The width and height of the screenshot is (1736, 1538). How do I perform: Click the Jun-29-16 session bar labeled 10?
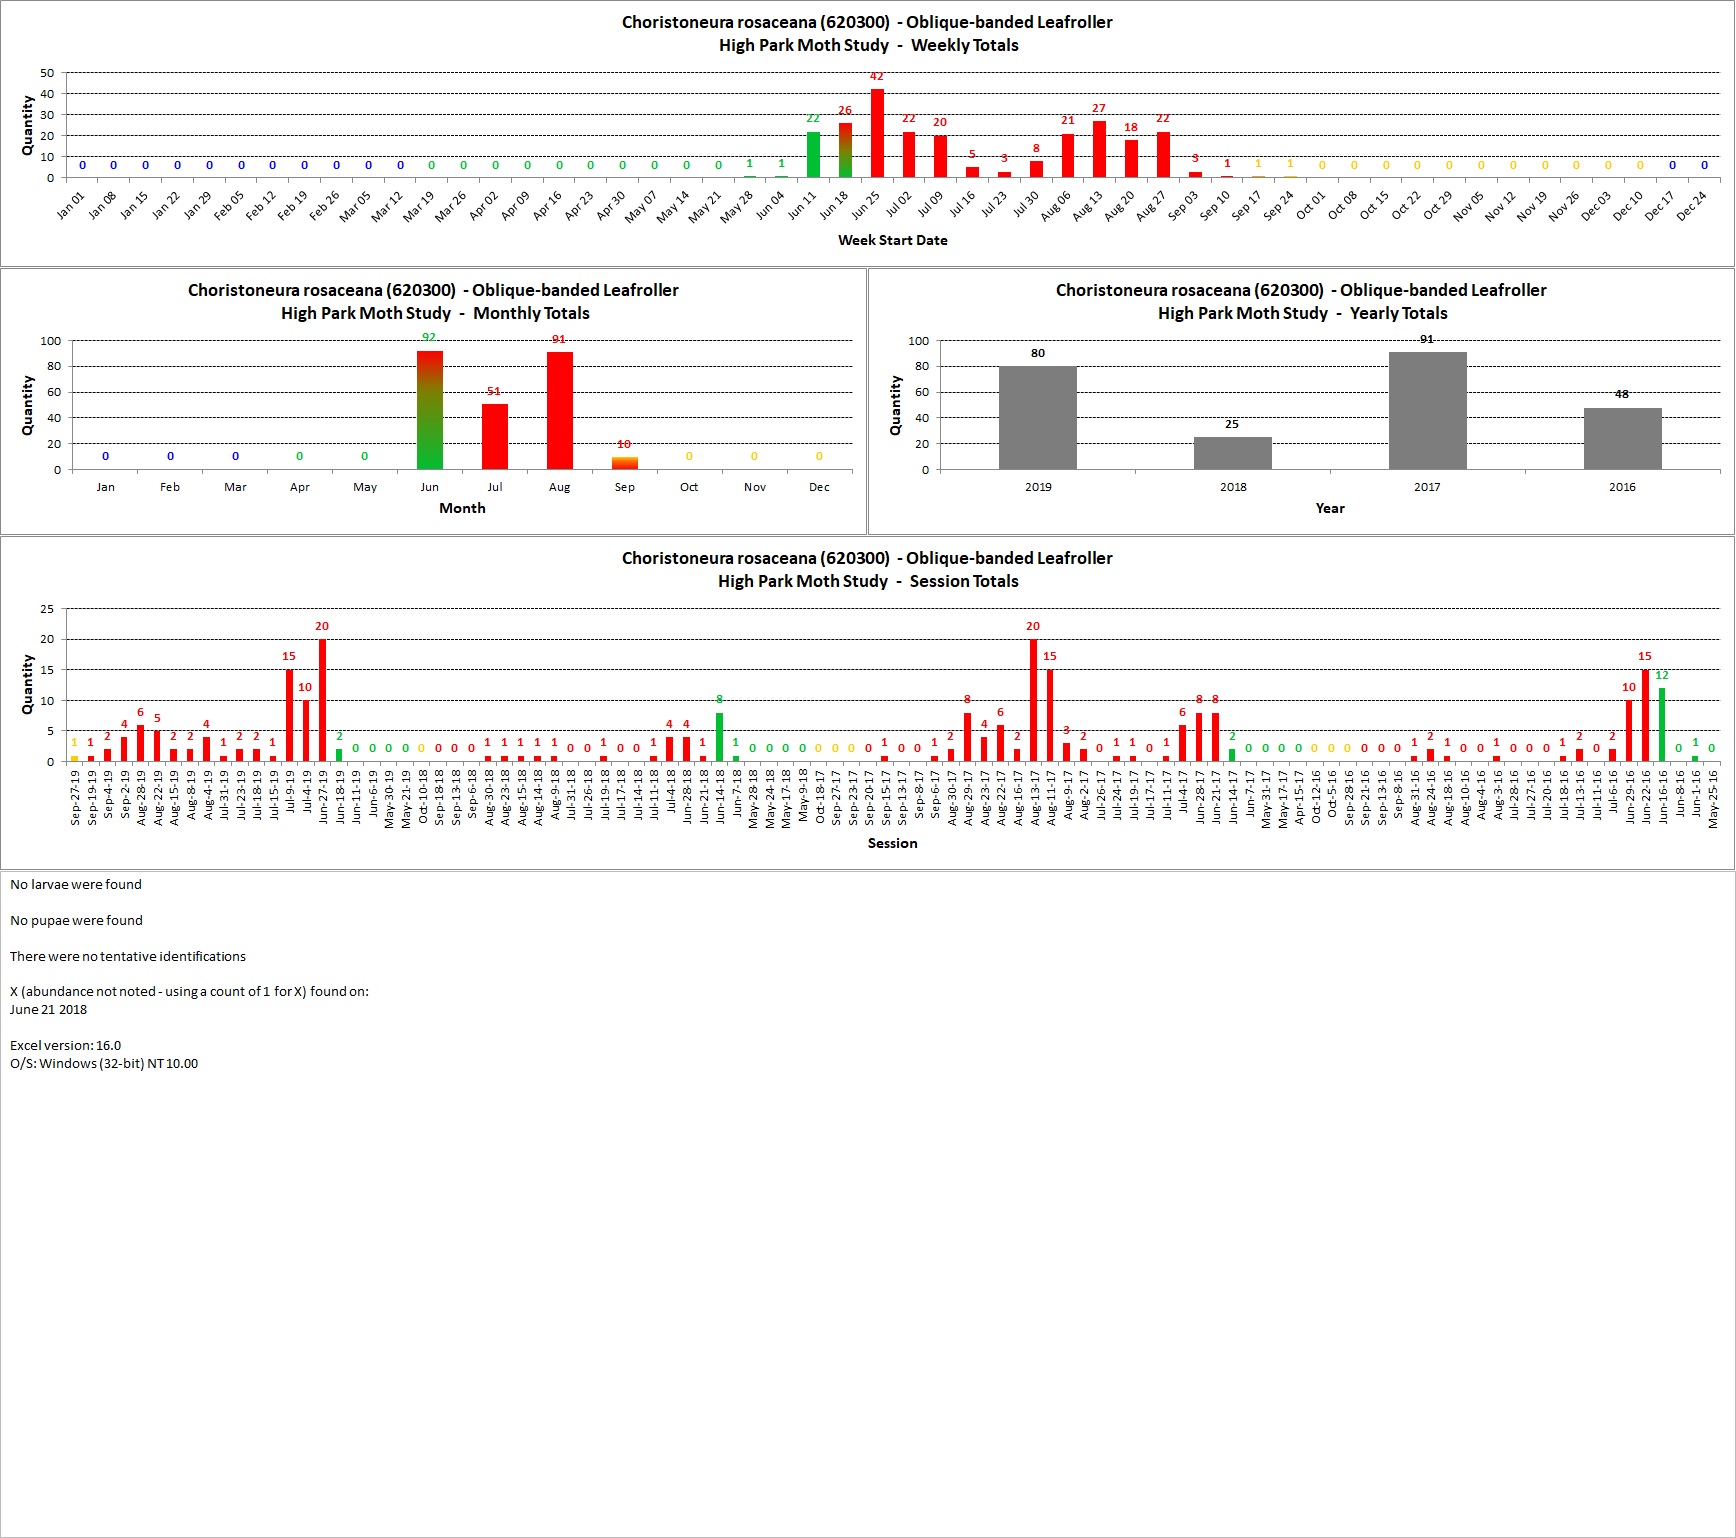1629,731
